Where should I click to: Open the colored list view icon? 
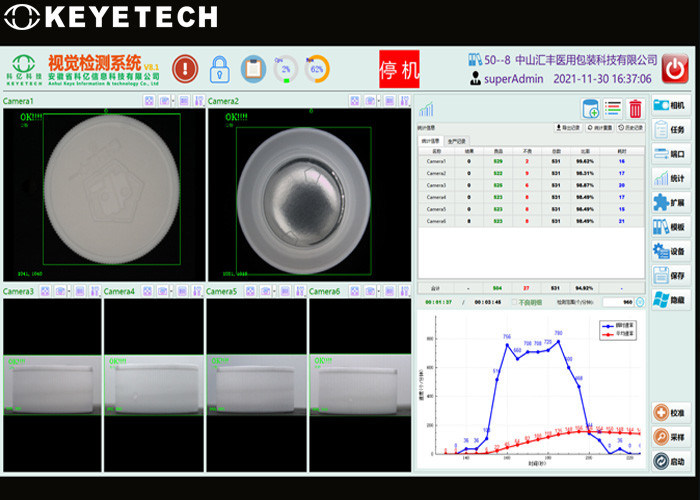[613, 108]
